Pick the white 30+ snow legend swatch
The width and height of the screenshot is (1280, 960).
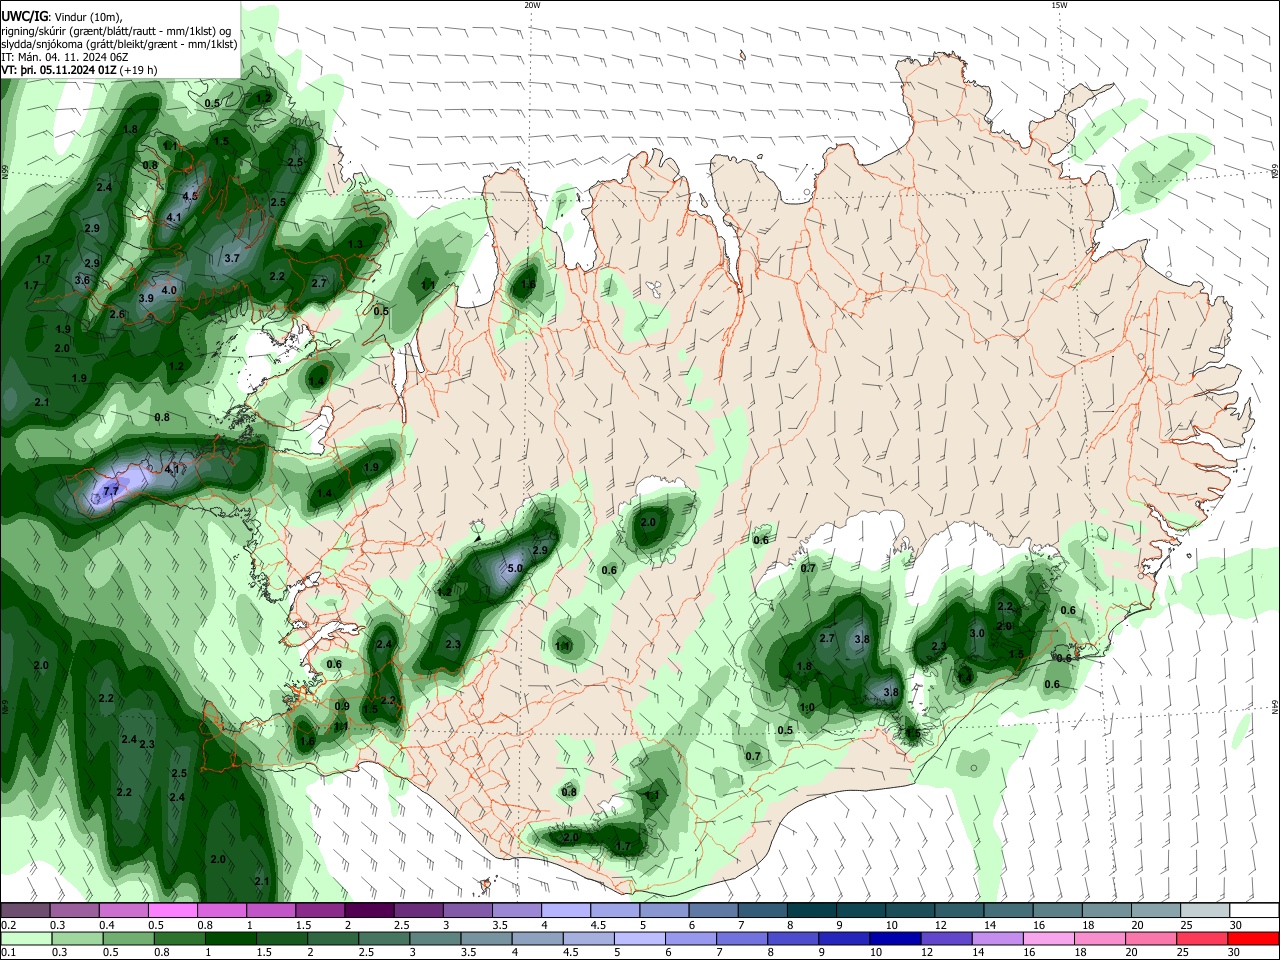[1255, 911]
